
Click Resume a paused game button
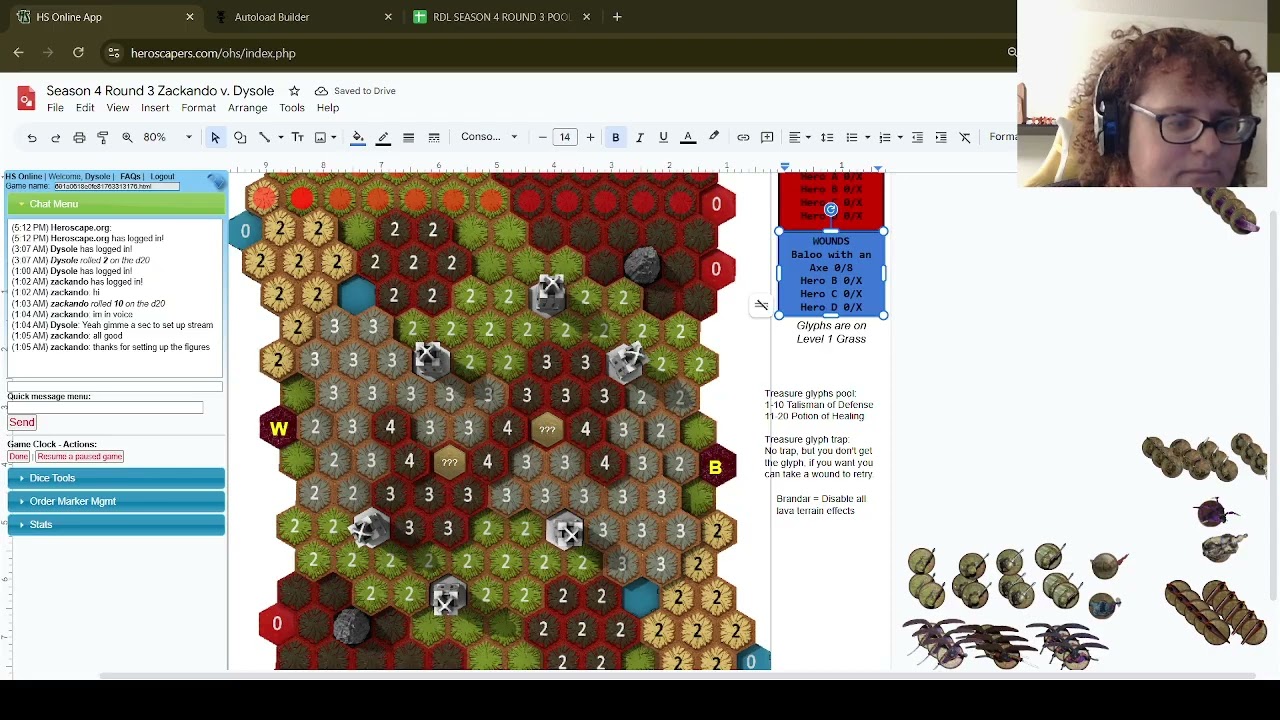pyautogui.click(x=79, y=457)
